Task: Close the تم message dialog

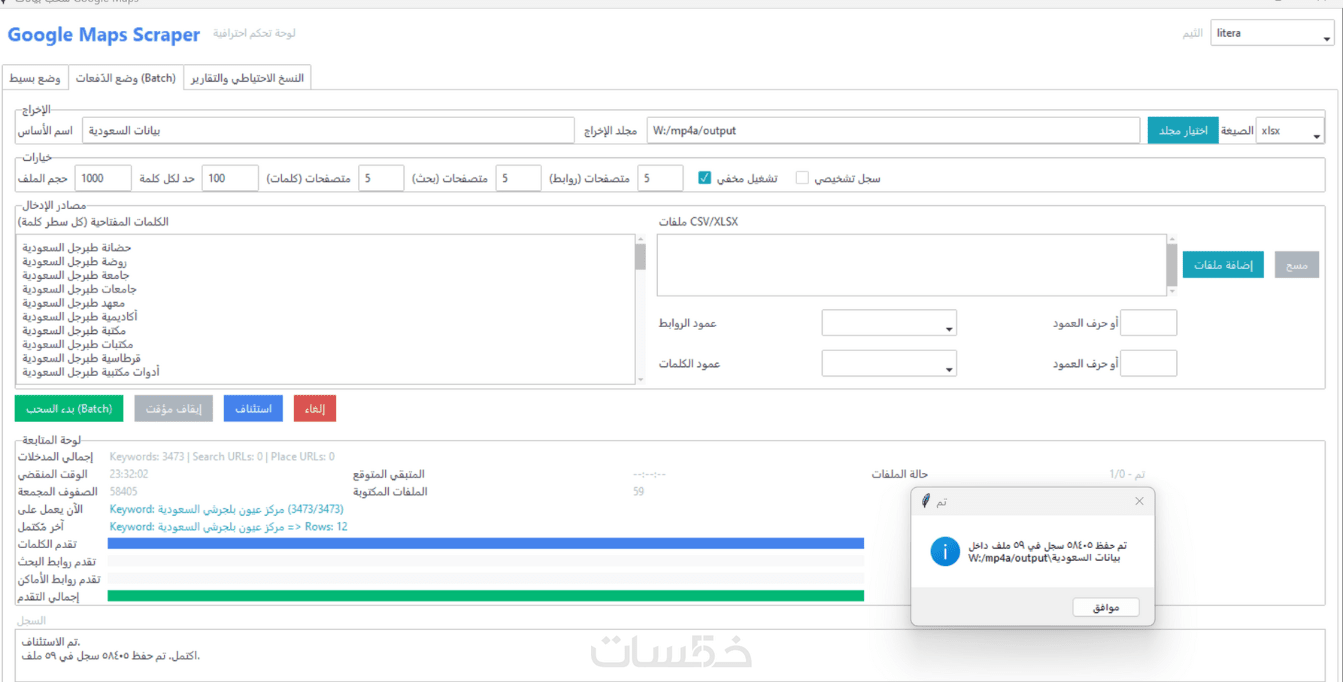Action: 1139,501
